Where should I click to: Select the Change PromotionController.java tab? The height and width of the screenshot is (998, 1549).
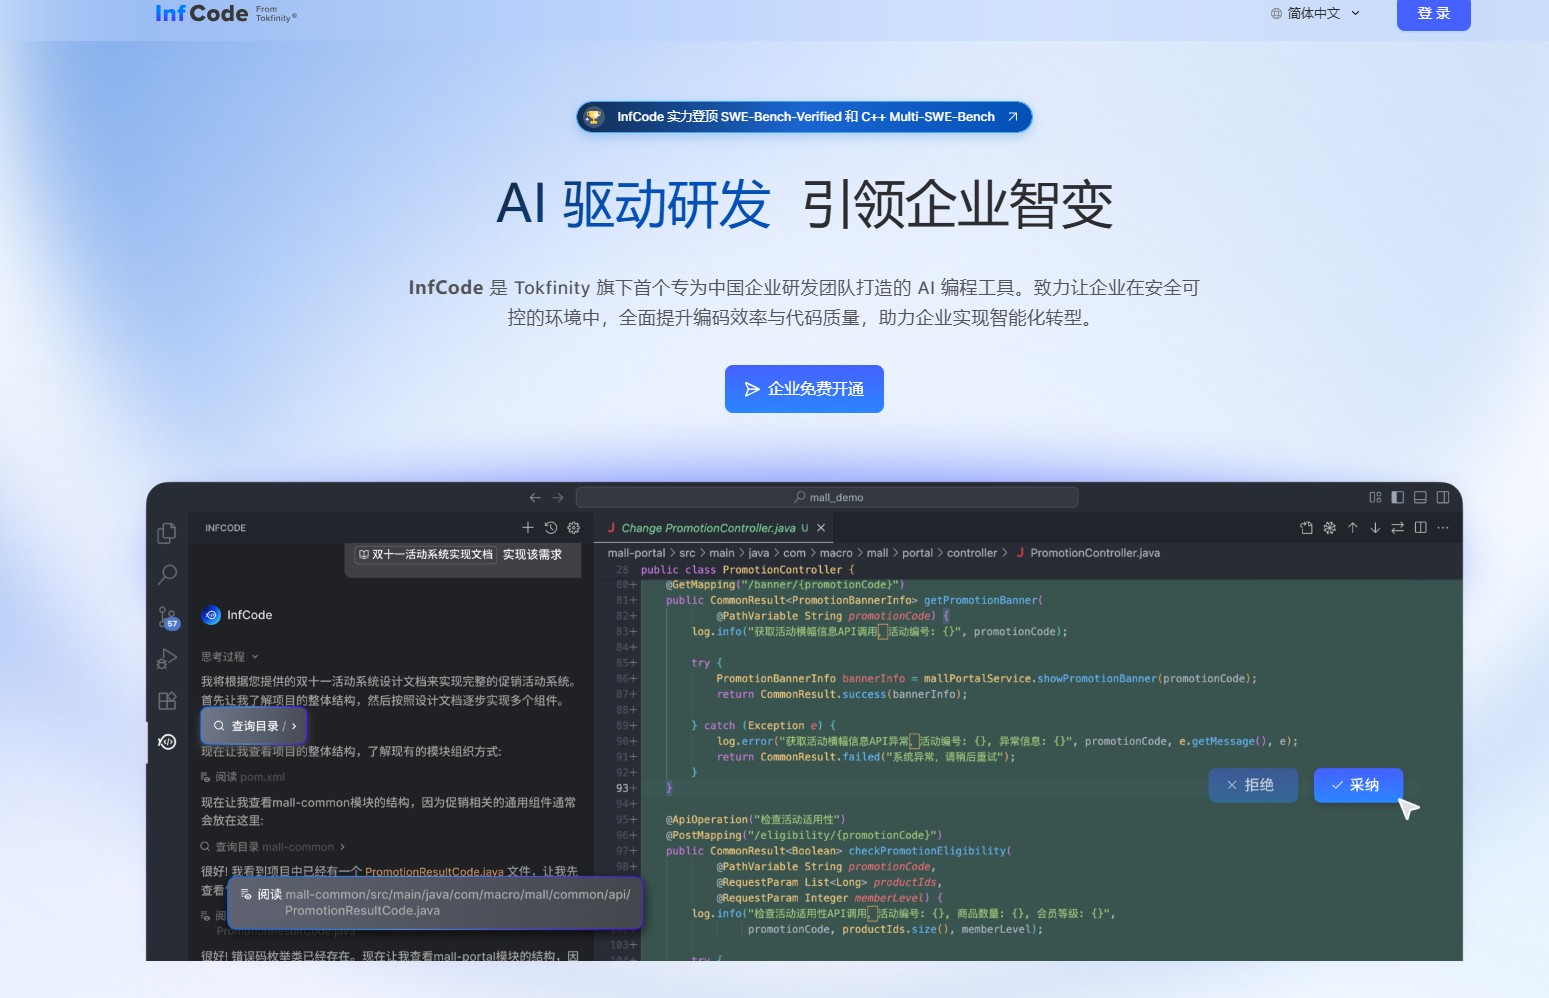pos(707,528)
